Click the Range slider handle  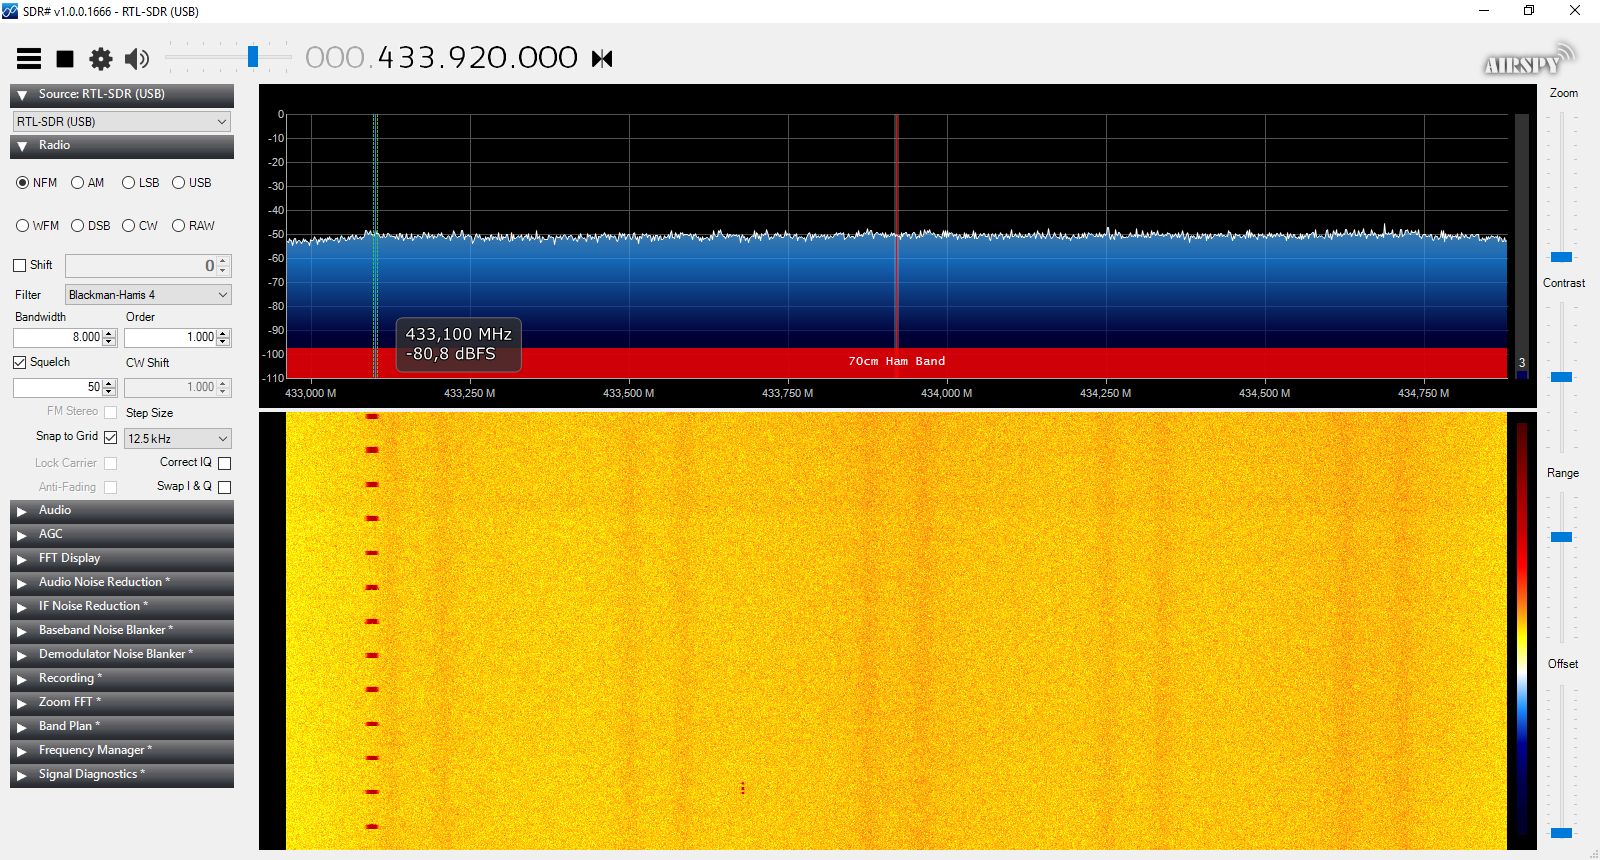click(1561, 537)
